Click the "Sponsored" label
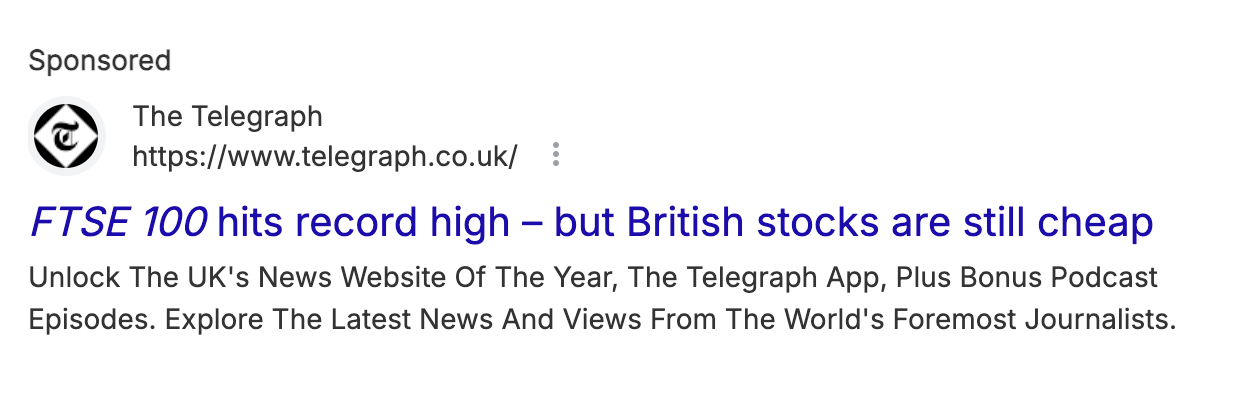This screenshot has width=1254, height=406. [x=100, y=61]
